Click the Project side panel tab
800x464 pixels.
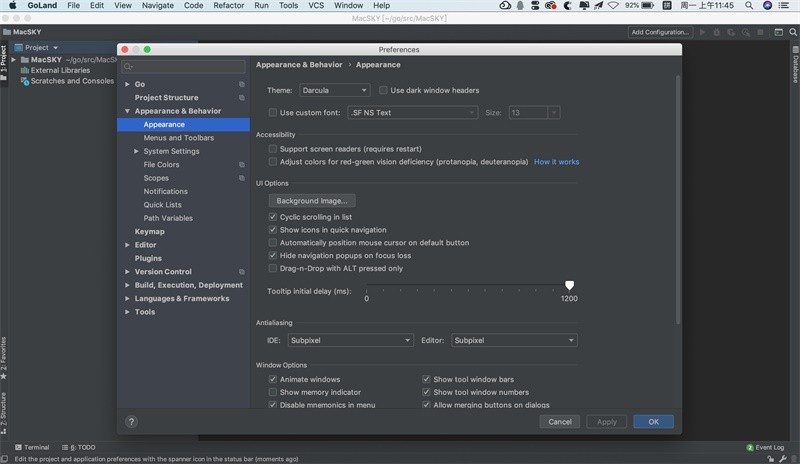coord(4,63)
